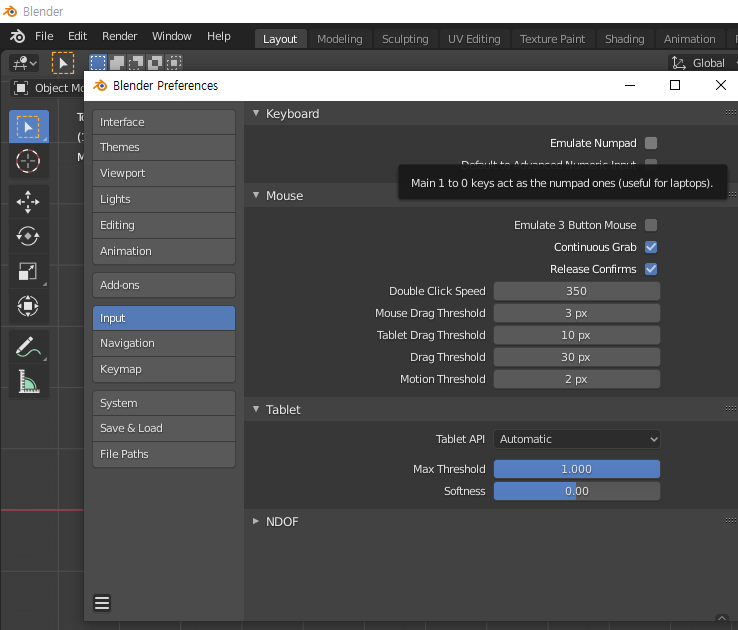738x630 pixels.
Task: Click Tablet Drag Threshold field
Action: pyautogui.click(x=577, y=335)
